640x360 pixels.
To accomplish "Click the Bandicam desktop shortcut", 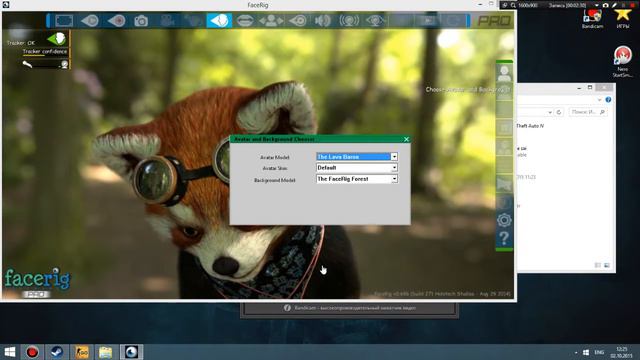I will click(x=592, y=19).
